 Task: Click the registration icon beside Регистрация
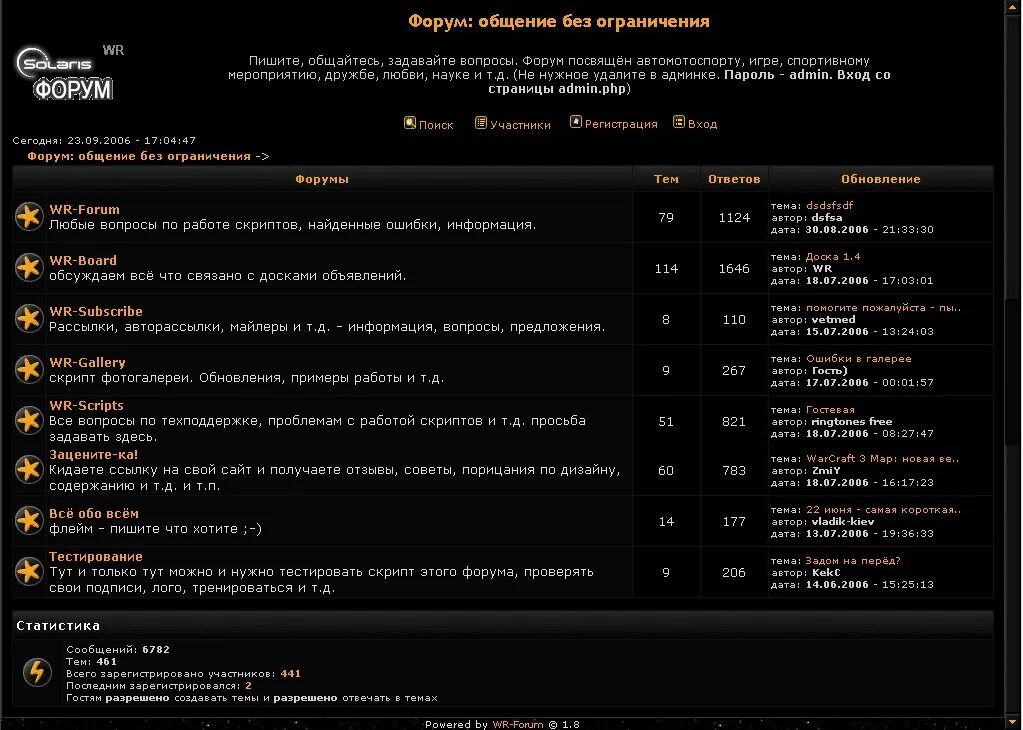[x=575, y=122]
